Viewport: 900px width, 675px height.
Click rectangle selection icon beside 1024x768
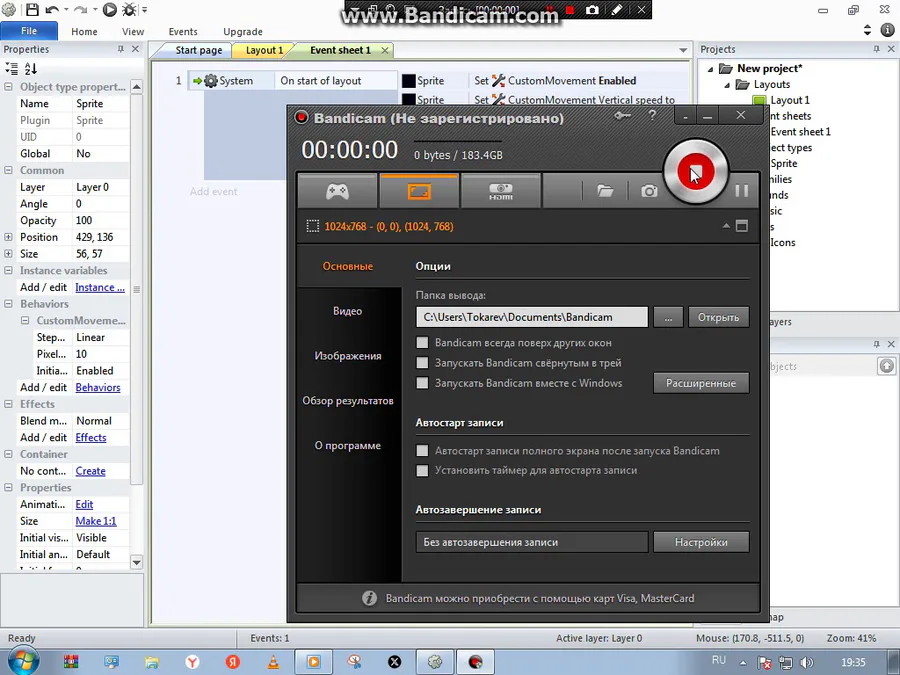(313, 226)
